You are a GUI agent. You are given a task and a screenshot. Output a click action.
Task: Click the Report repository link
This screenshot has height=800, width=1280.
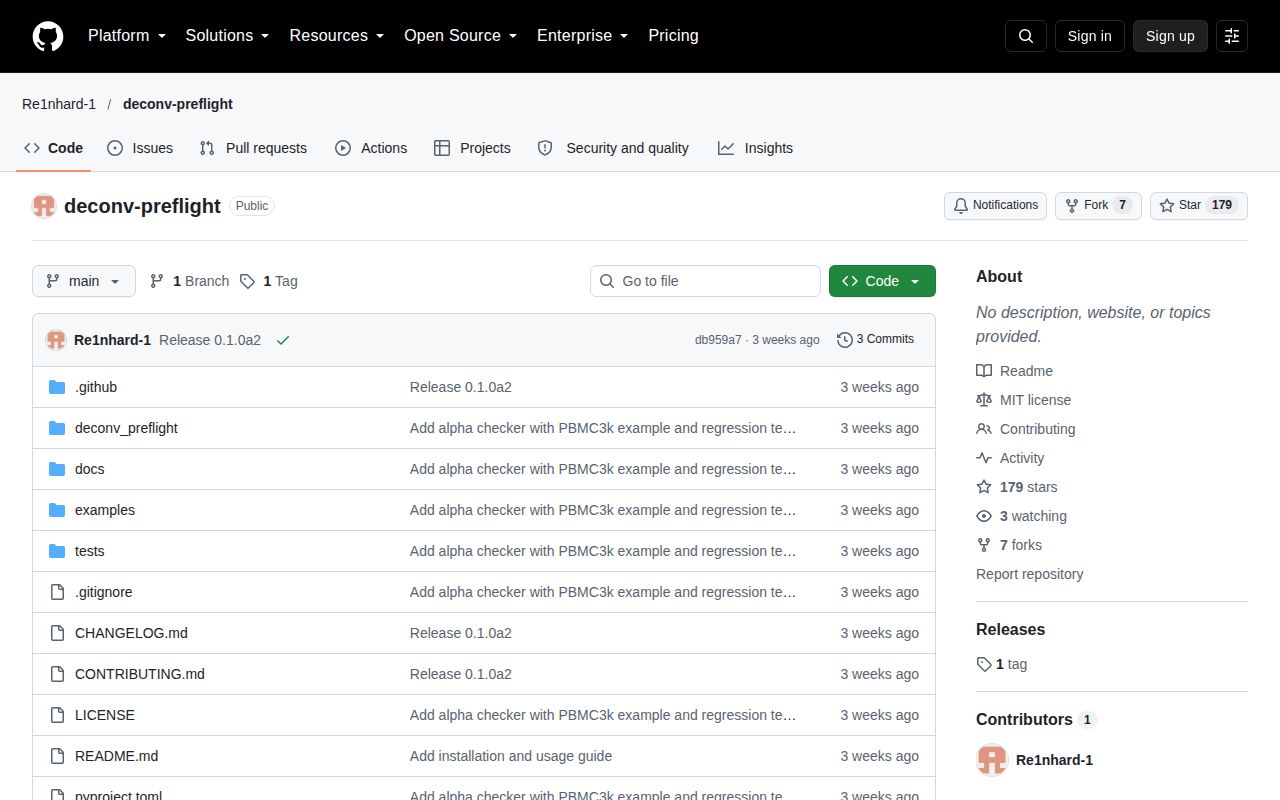(1029, 574)
